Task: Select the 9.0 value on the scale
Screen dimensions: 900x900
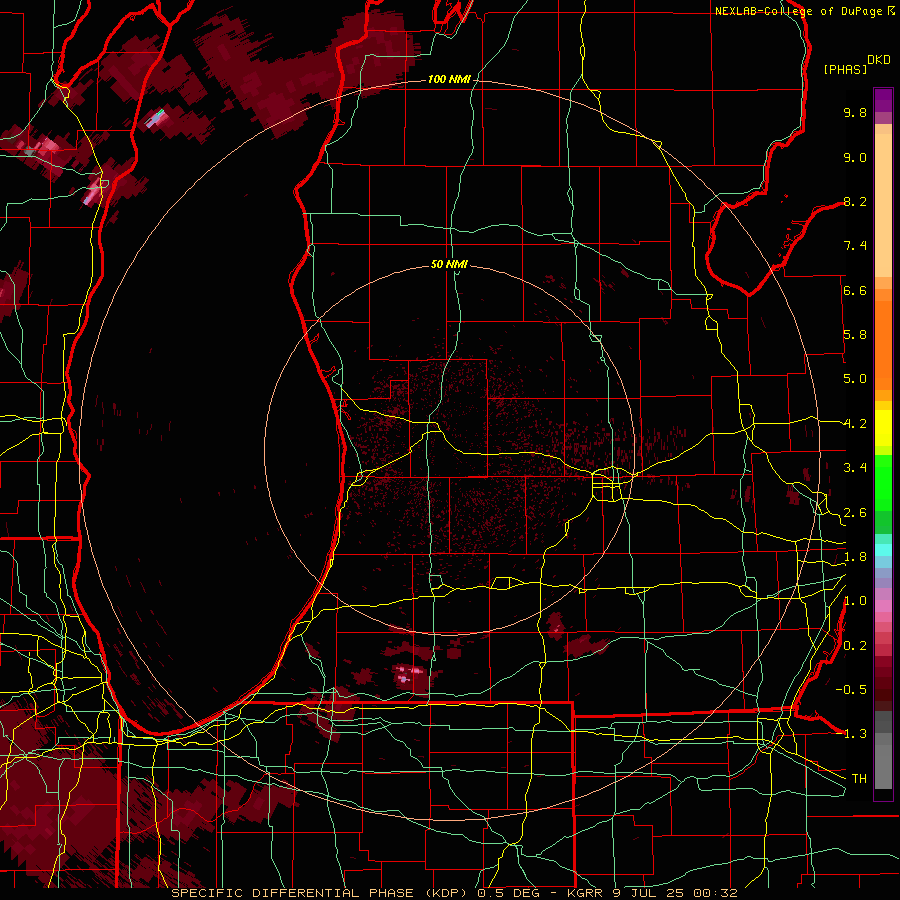Action: (x=855, y=157)
